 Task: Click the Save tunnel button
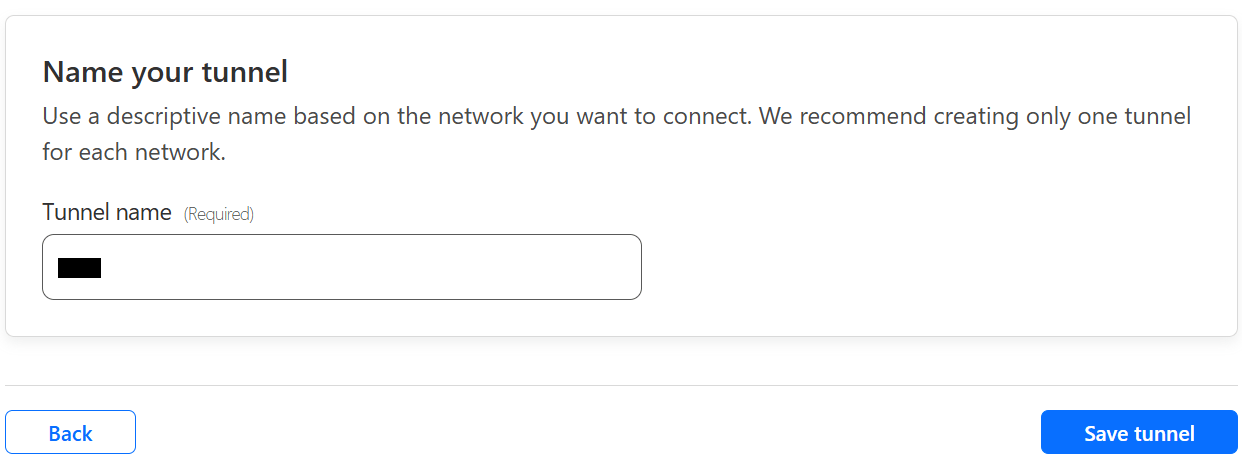coord(1139,433)
